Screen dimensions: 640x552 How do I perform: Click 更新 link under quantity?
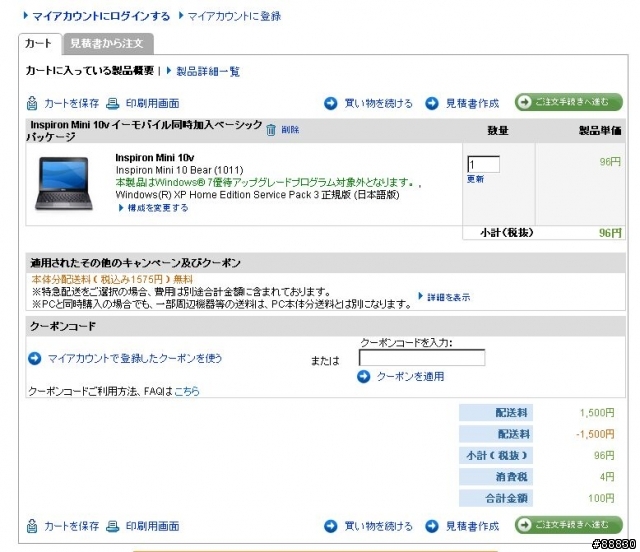(x=476, y=179)
